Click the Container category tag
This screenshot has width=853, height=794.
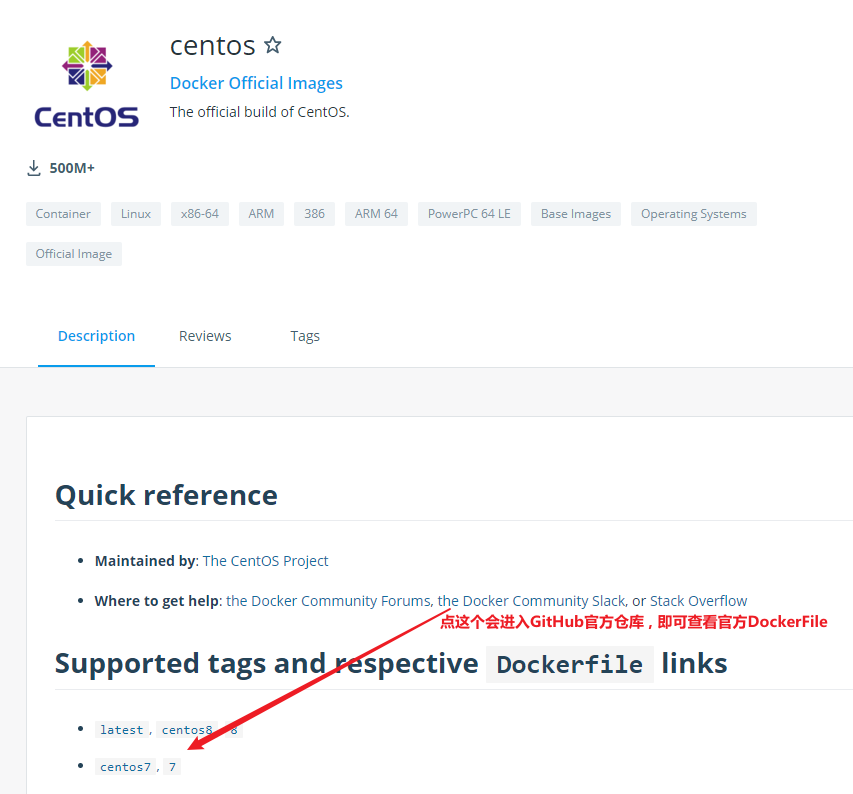63,214
